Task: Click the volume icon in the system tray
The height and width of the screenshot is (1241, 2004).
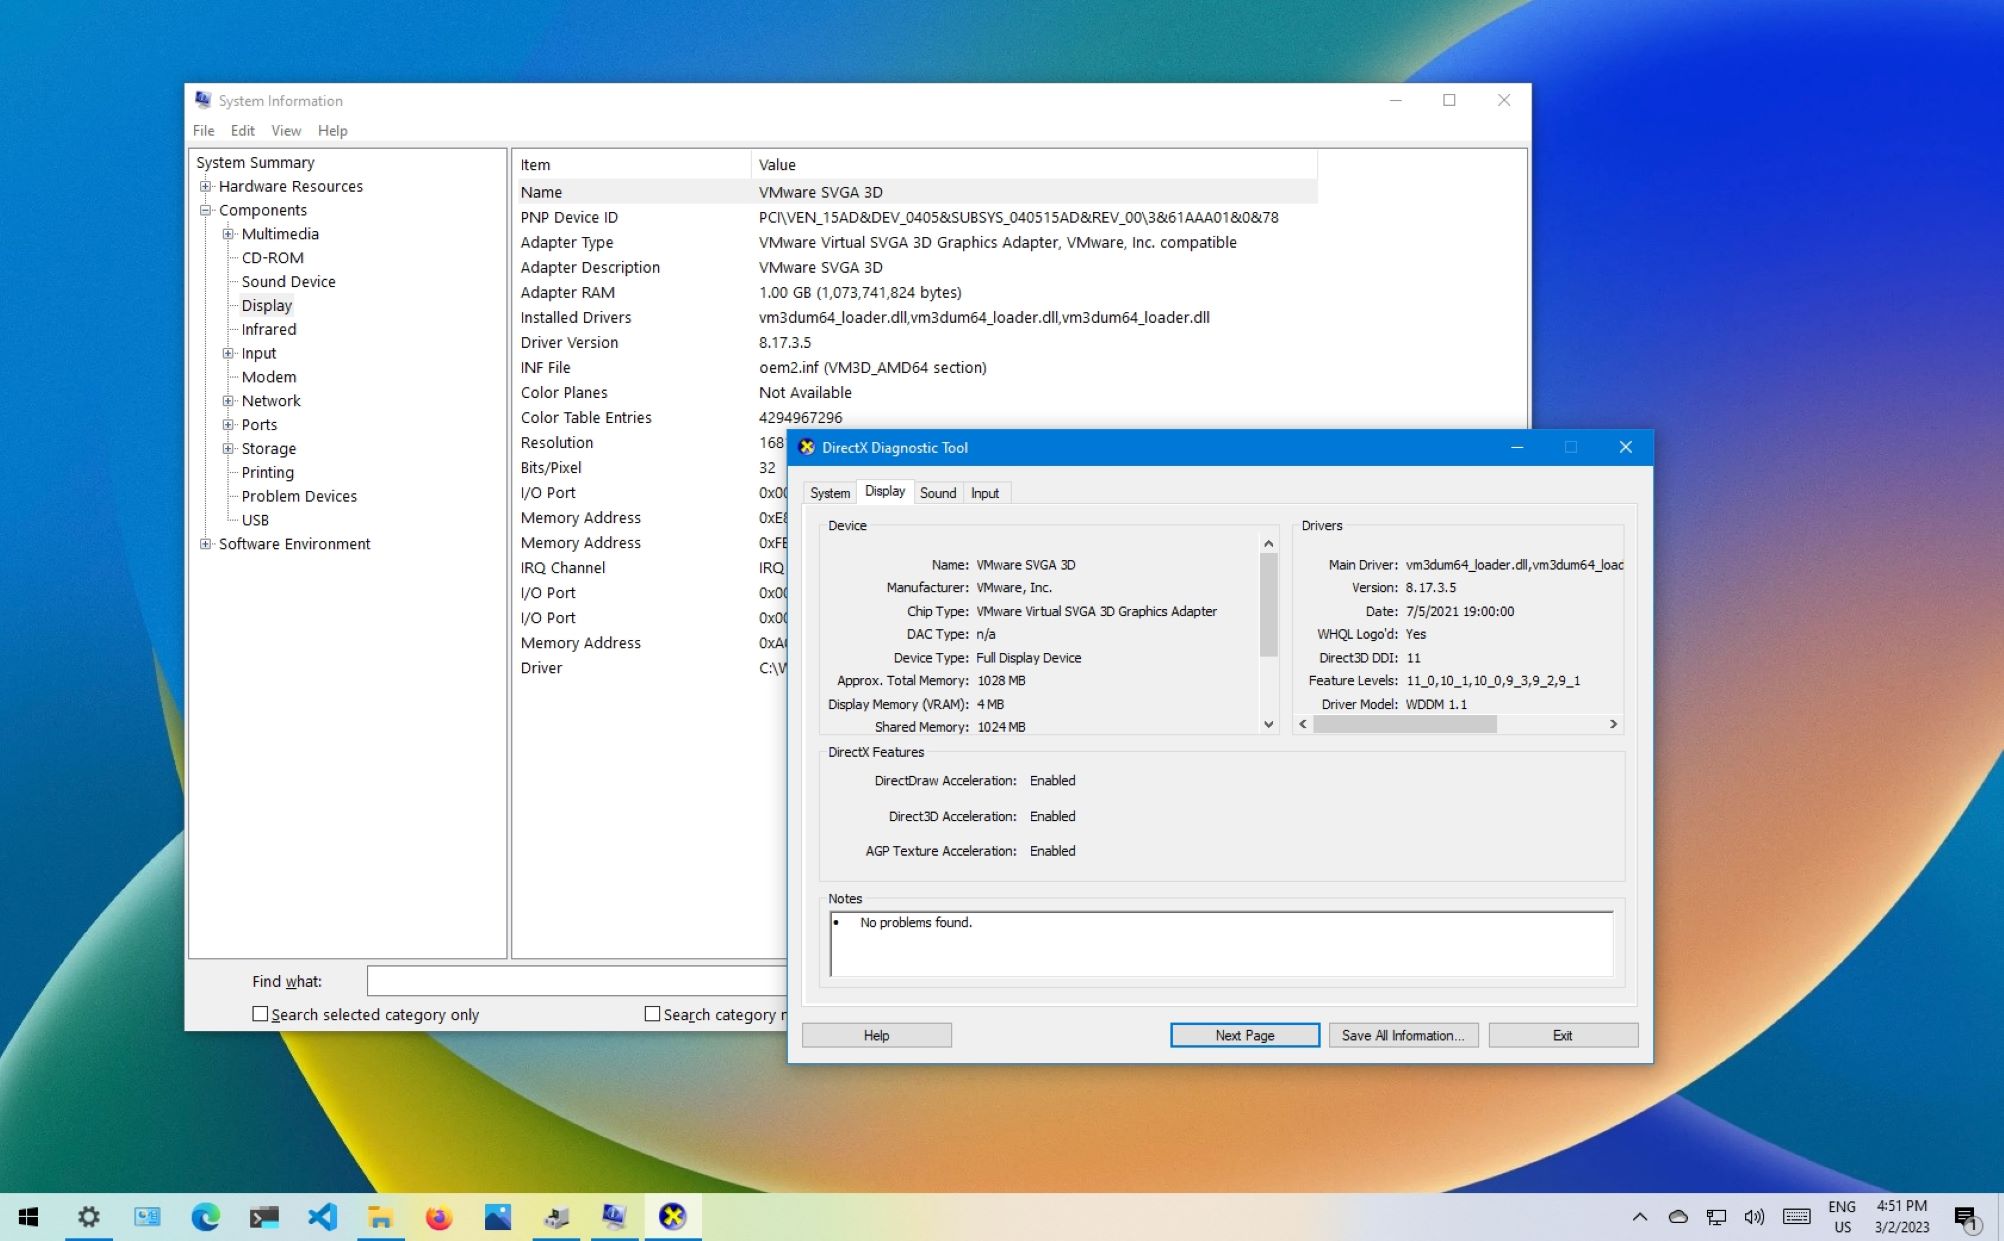Action: coord(1754,1217)
